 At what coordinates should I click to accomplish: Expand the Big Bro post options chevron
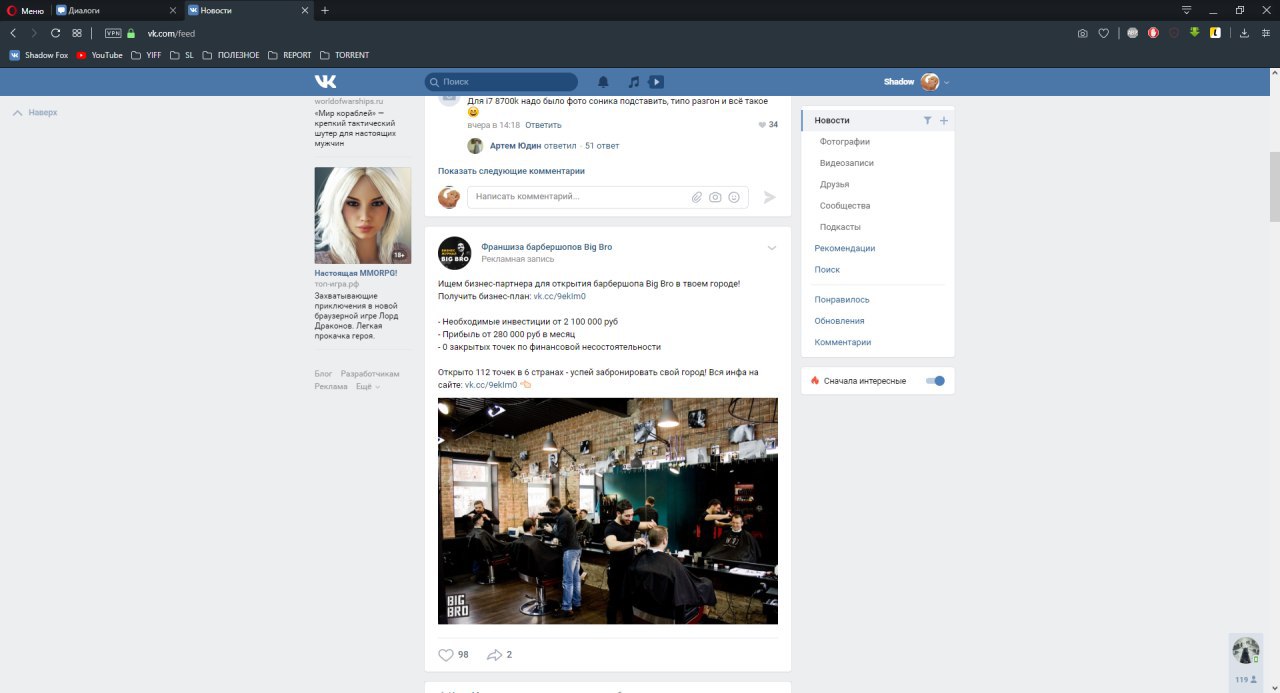772,248
